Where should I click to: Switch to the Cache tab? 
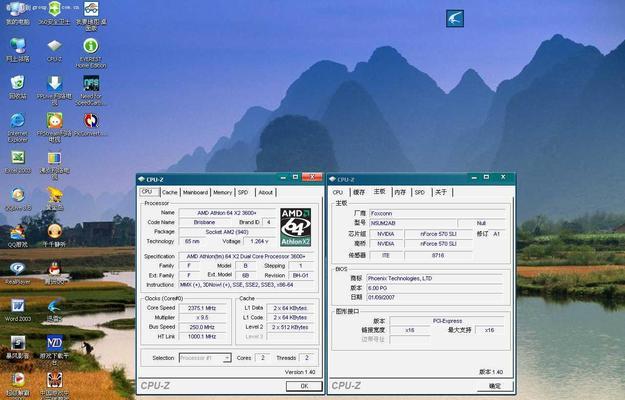(170, 192)
